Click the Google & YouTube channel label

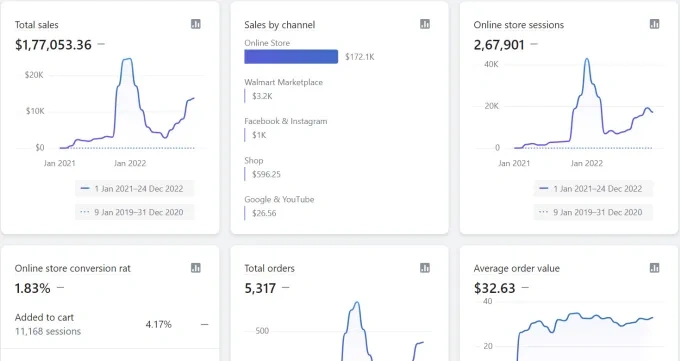pos(279,200)
